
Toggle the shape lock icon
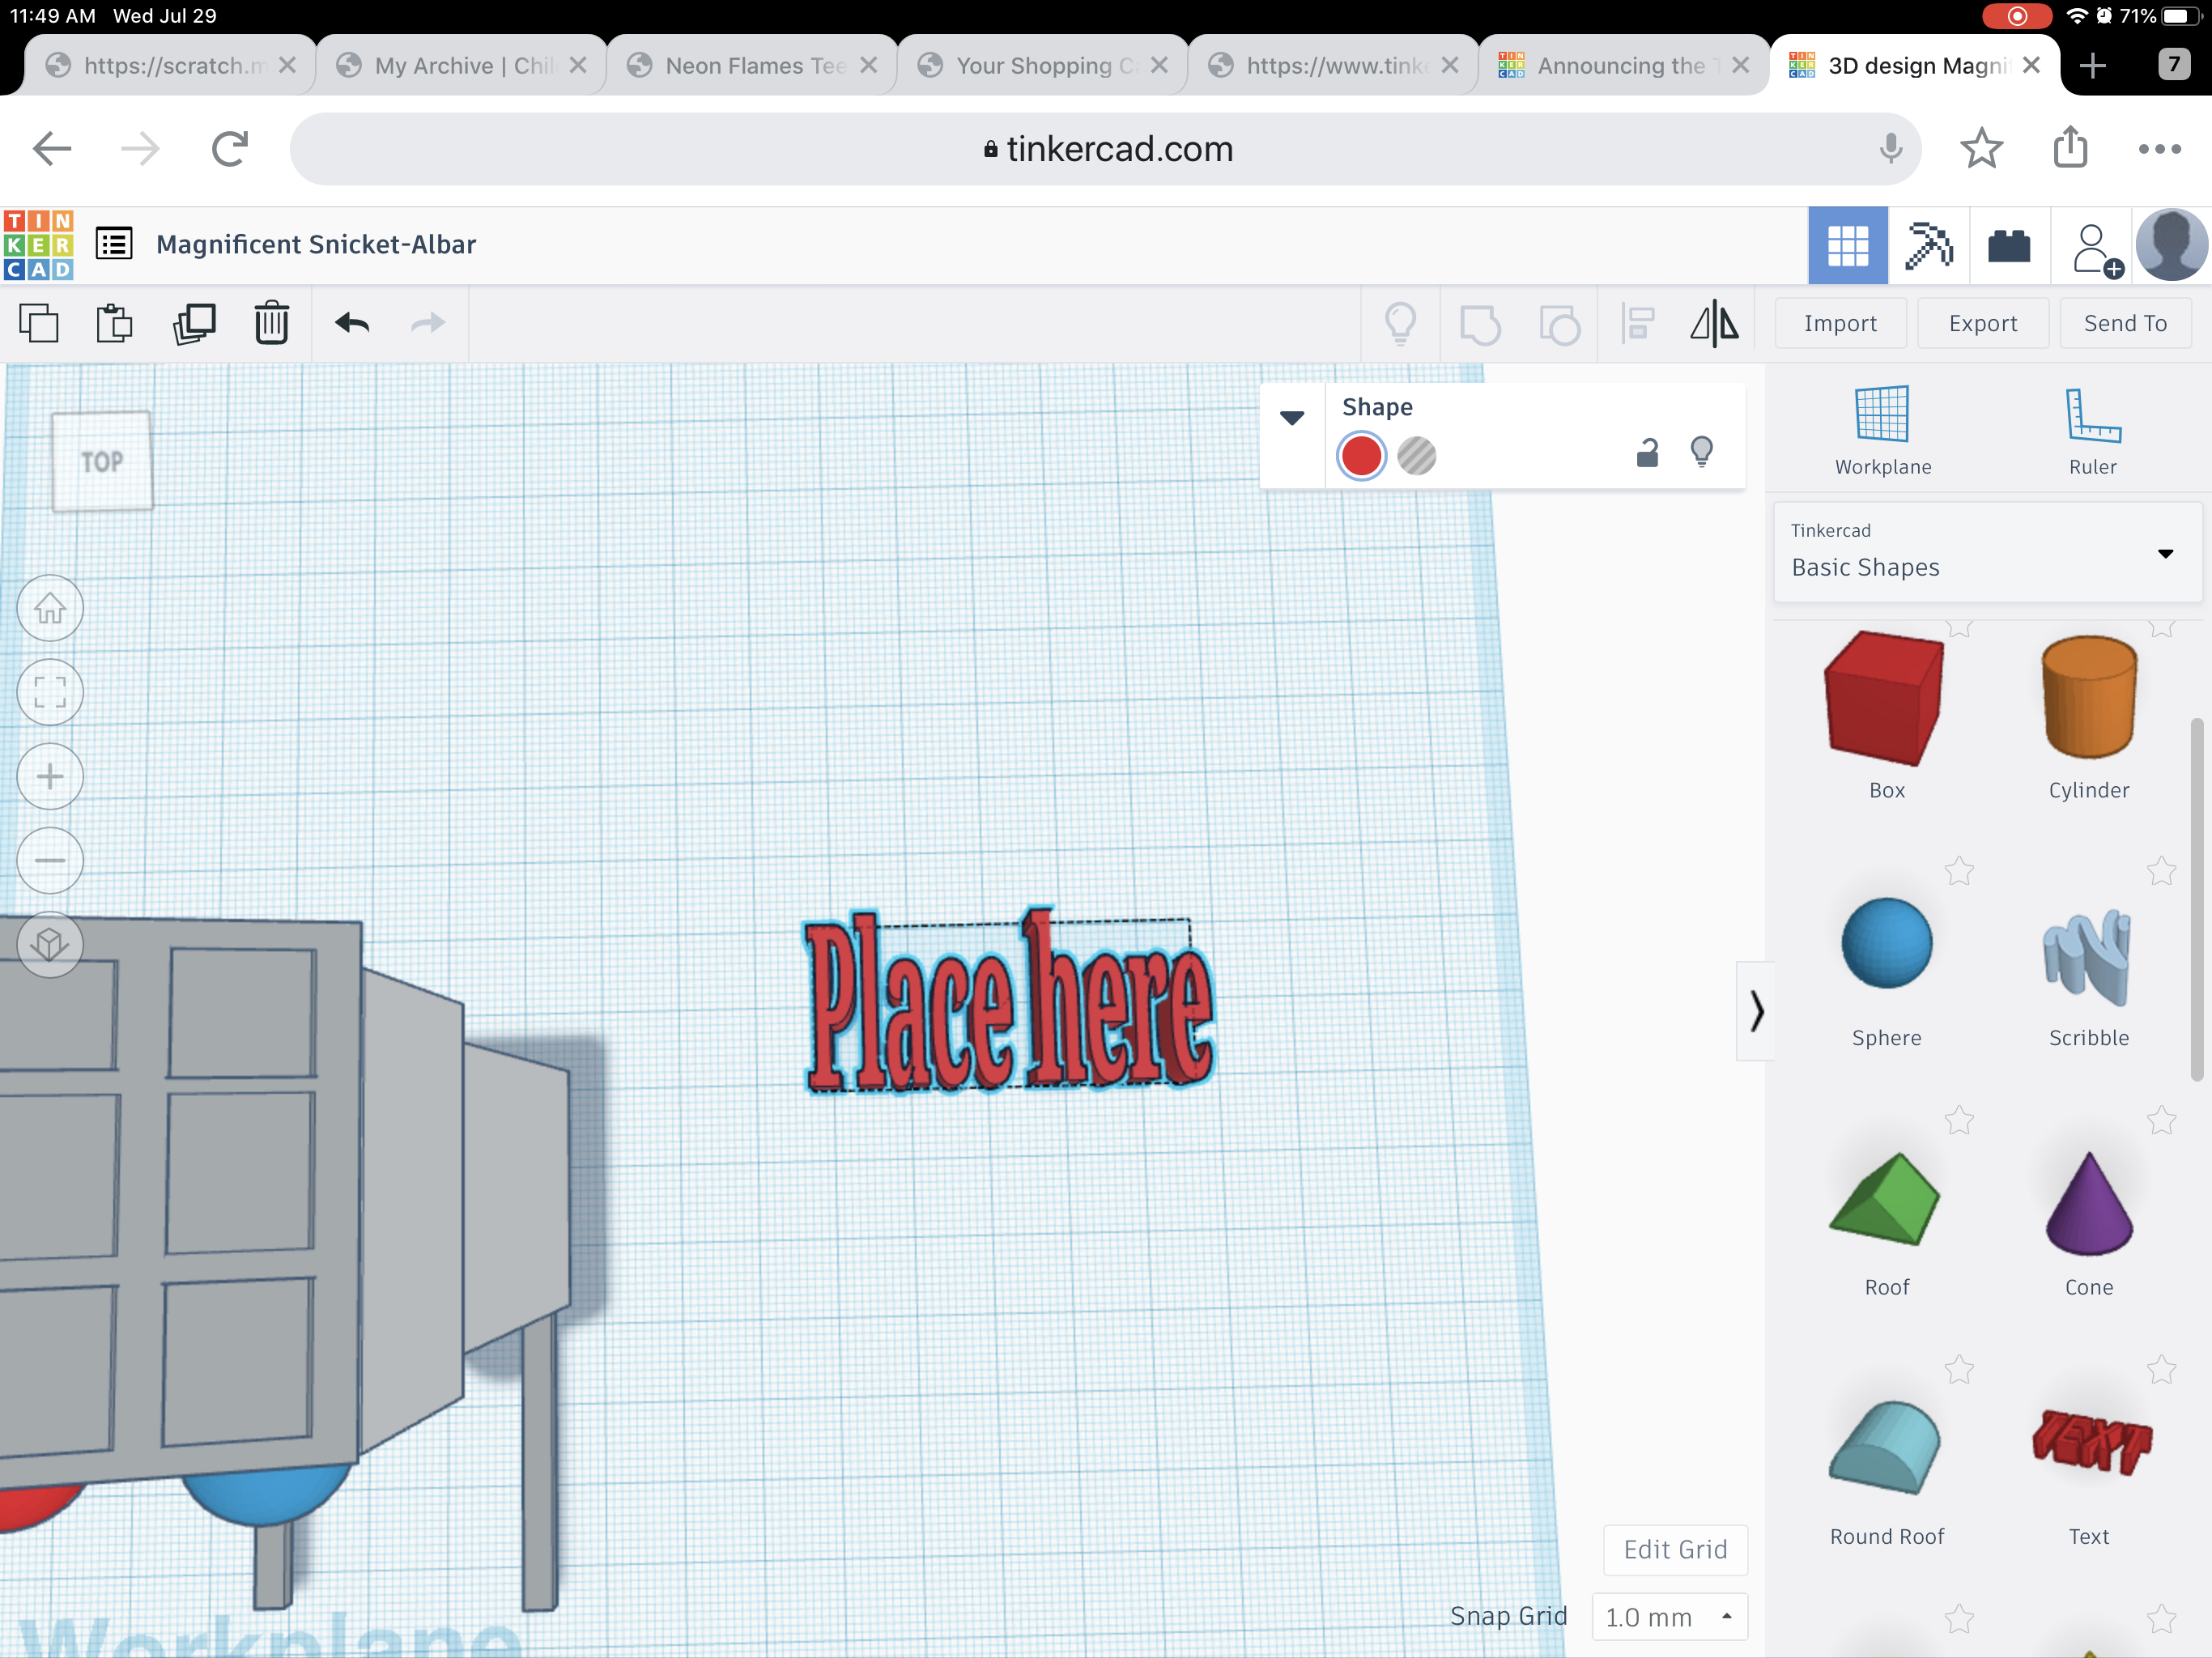pyautogui.click(x=1647, y=454)
